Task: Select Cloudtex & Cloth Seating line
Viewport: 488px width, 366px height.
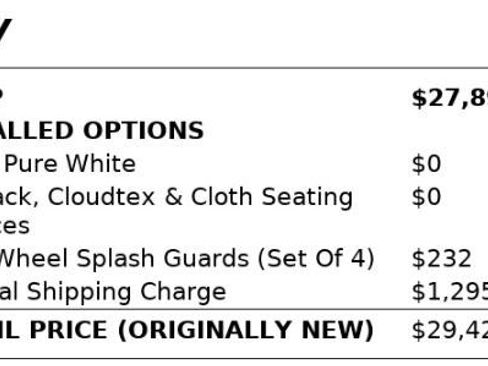Action: click(176, 197)
